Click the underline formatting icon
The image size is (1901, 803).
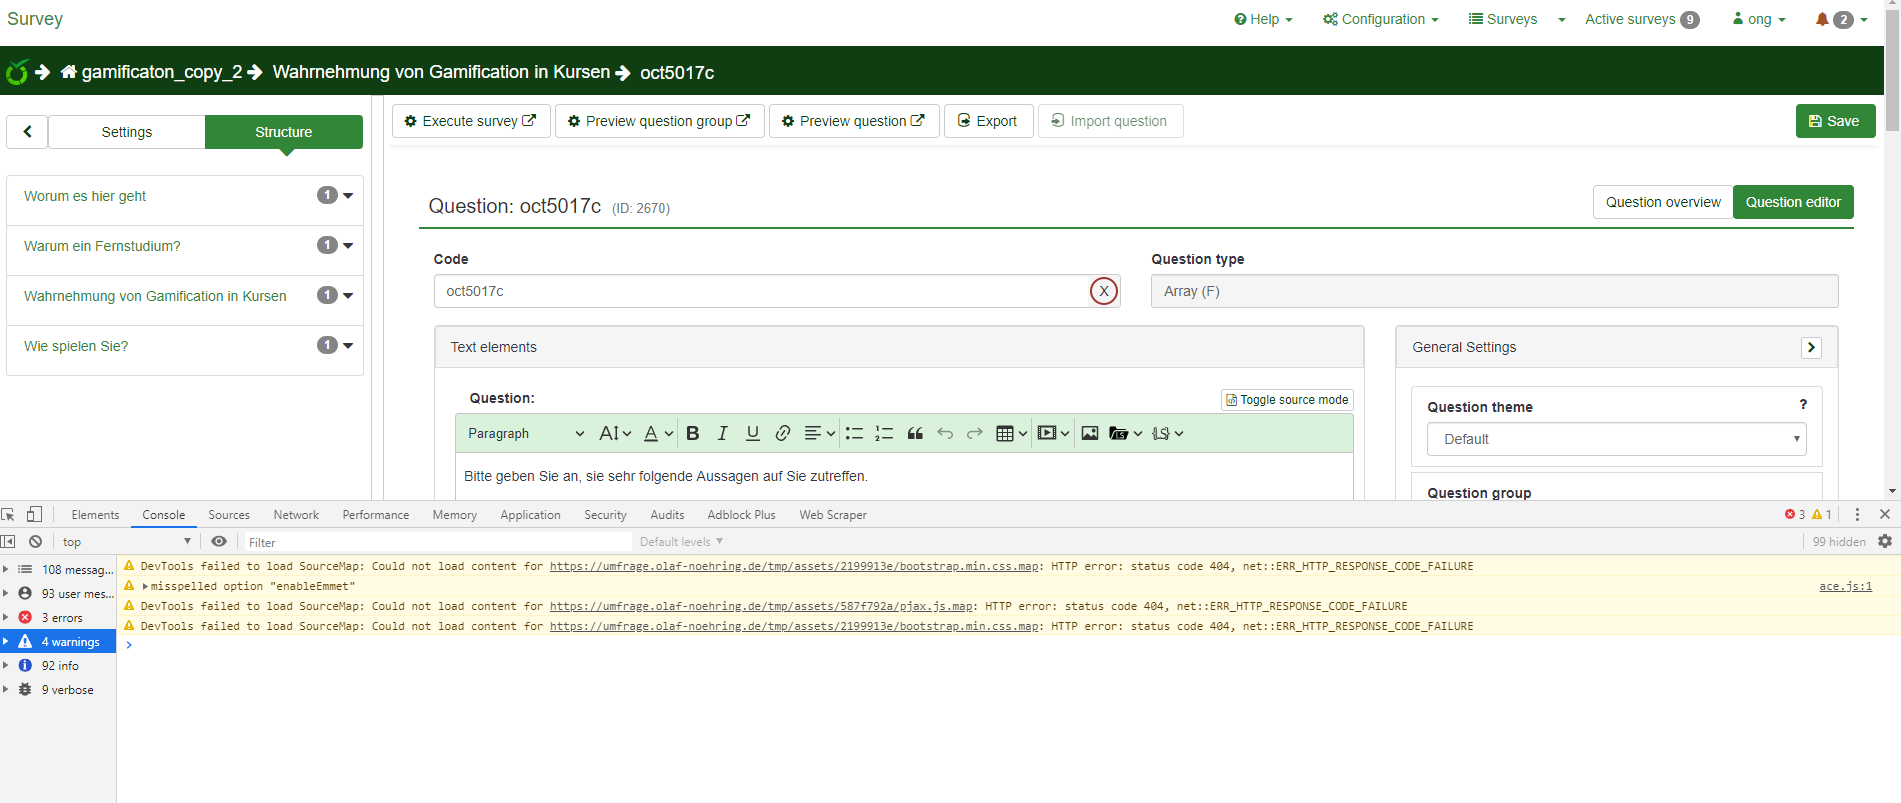click(753, 433)
